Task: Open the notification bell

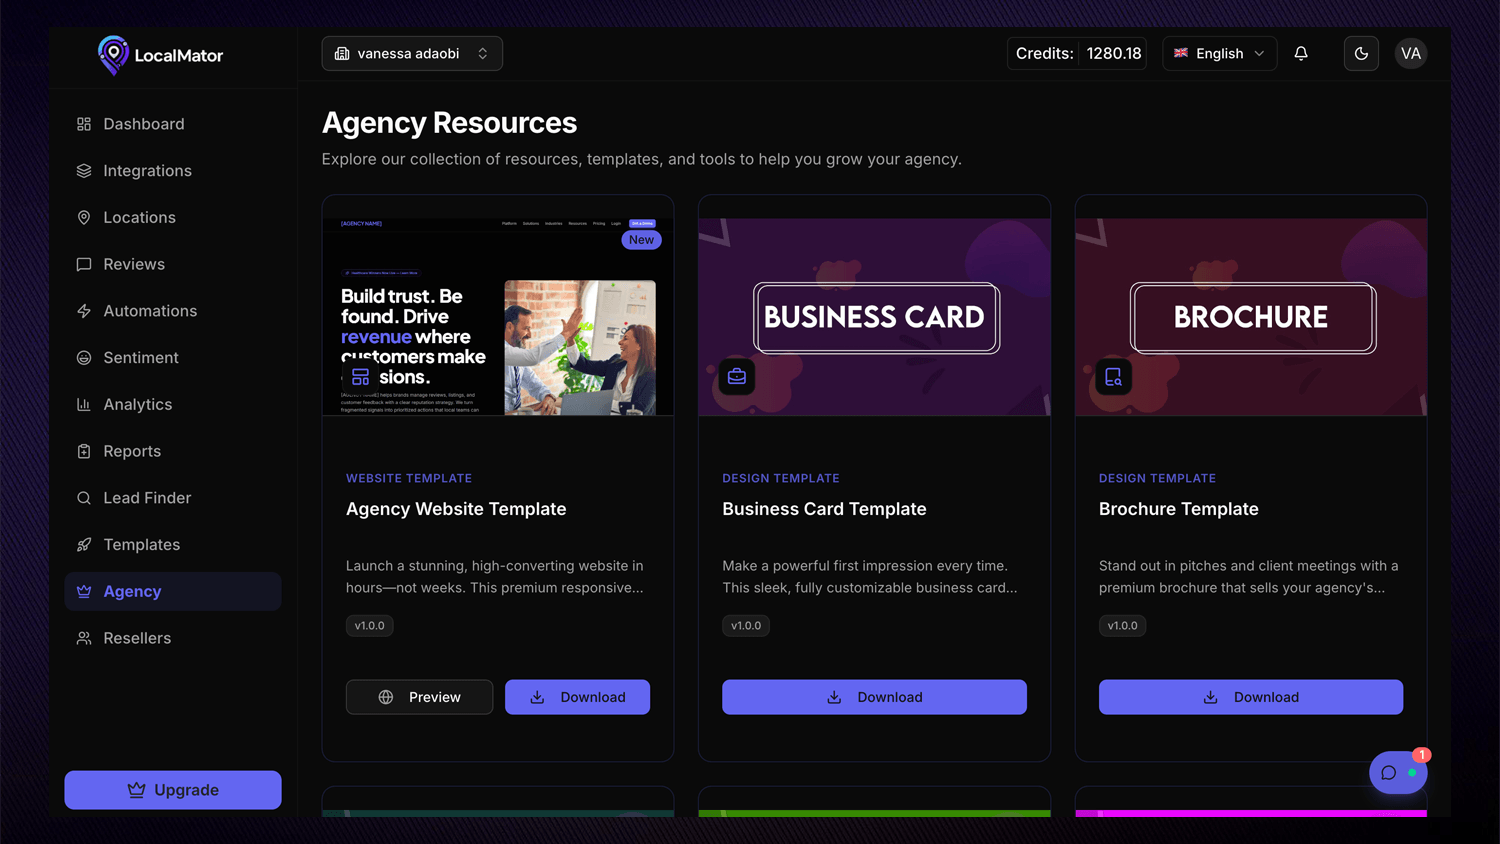Action: (x=1301, y=53)
